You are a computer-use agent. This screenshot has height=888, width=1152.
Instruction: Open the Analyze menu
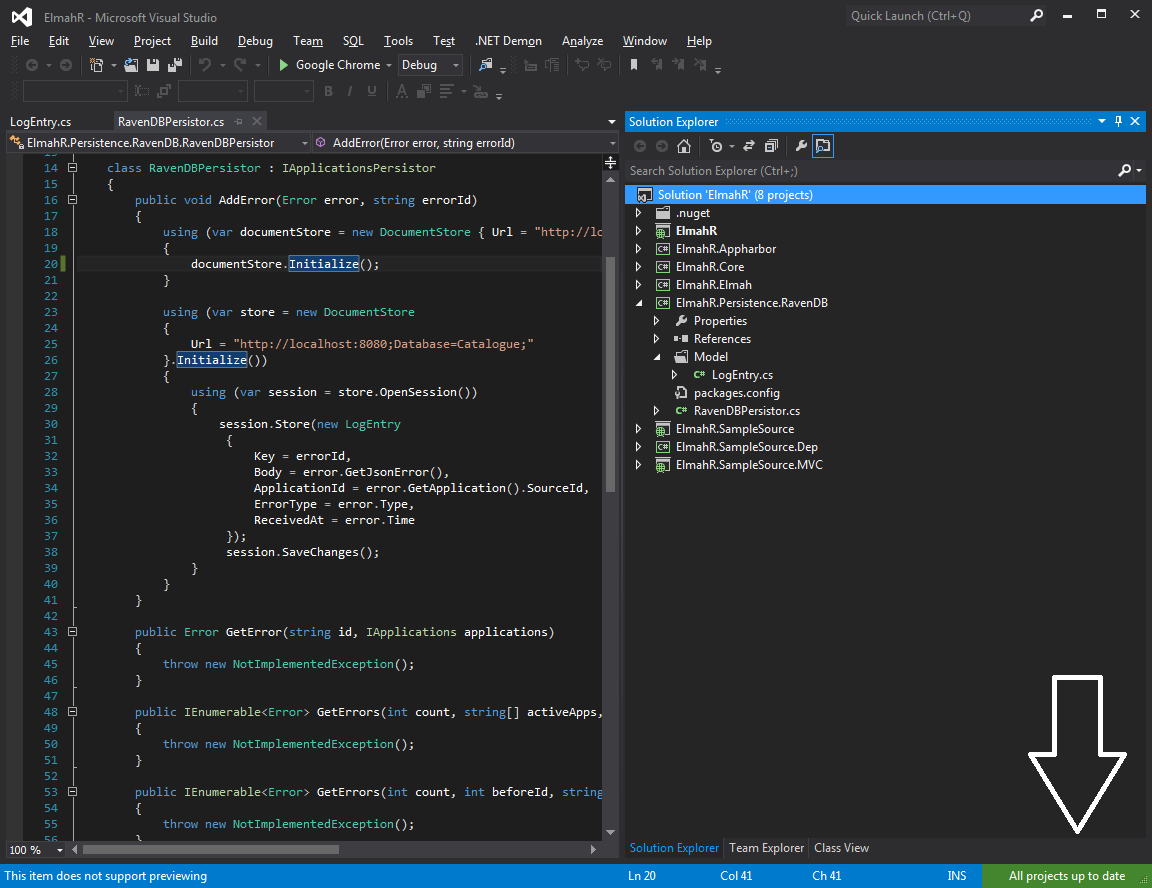[x=582, y=41]
